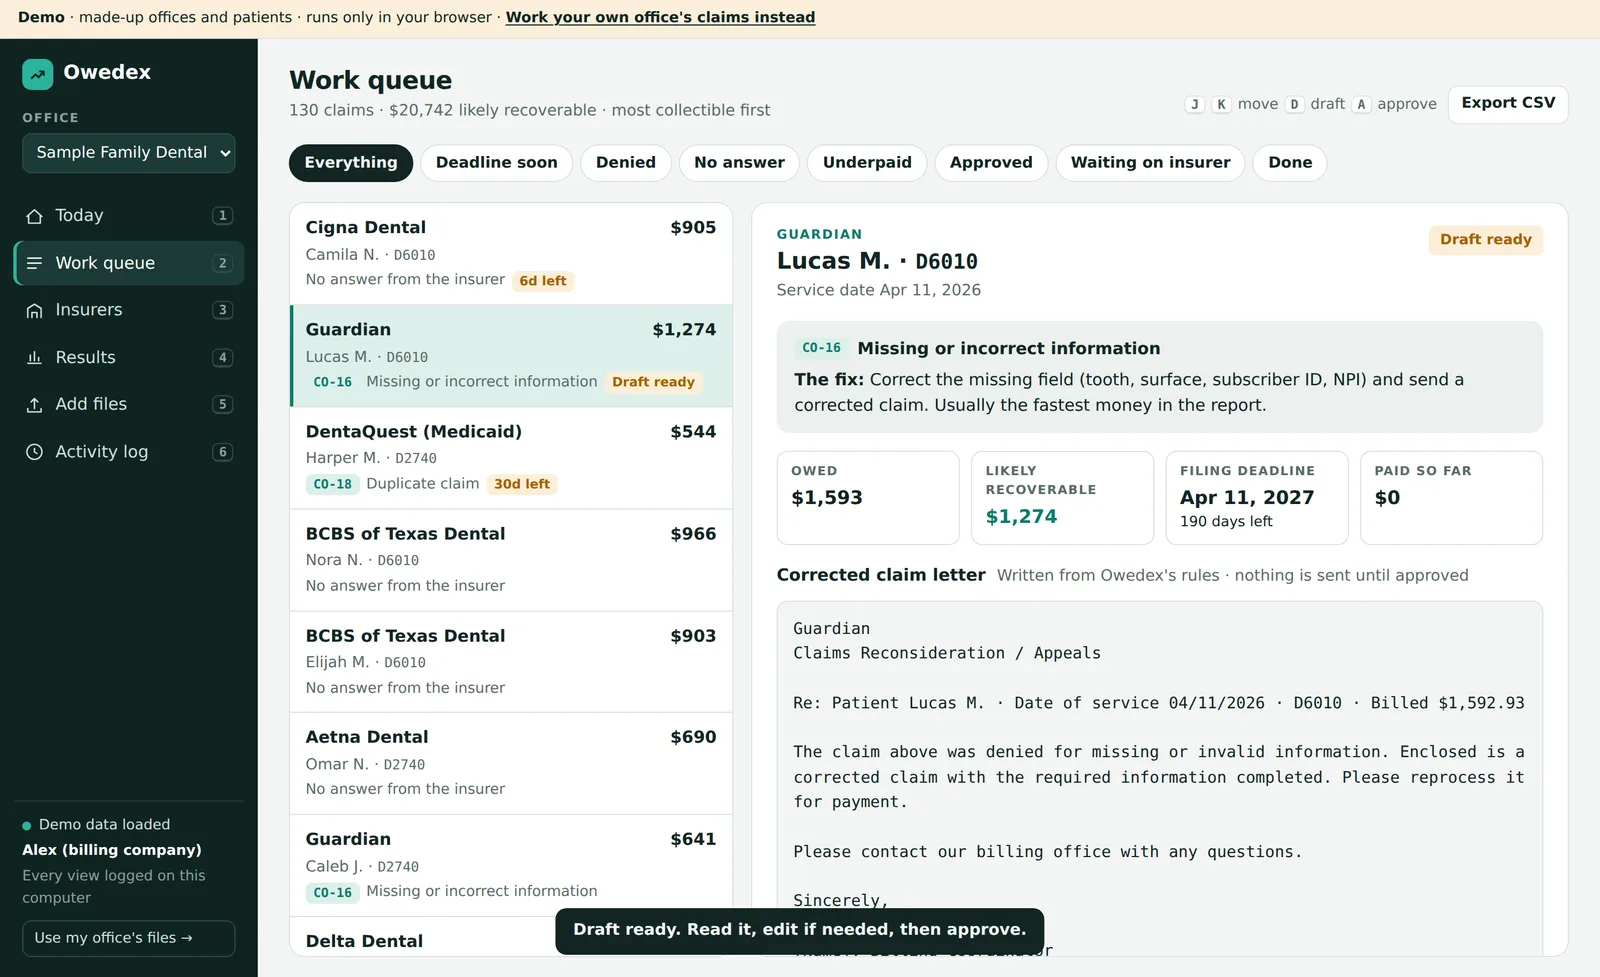This screenshot has width=1600, height=977.
Task: Click the Work queue list icon
Action: [x=34, y=263]
